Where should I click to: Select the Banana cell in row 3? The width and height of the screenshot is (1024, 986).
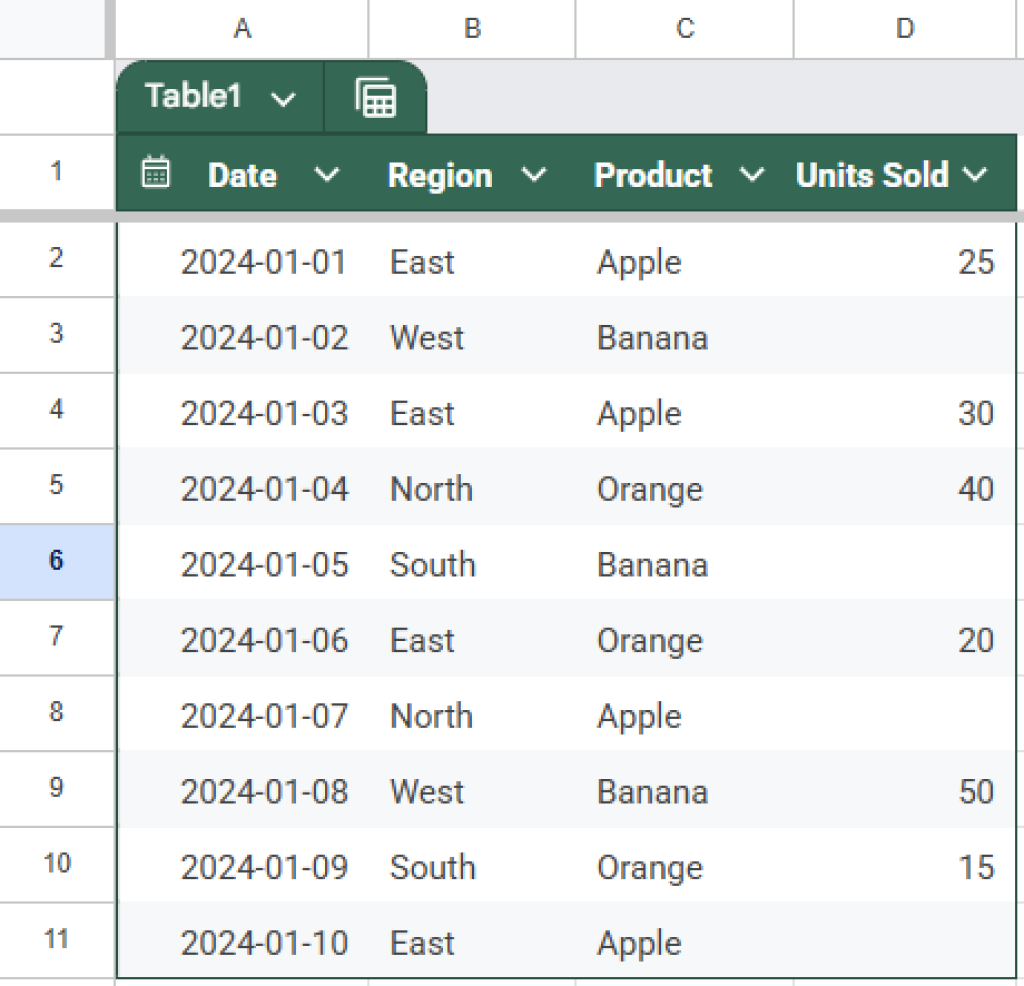[652, 338]
